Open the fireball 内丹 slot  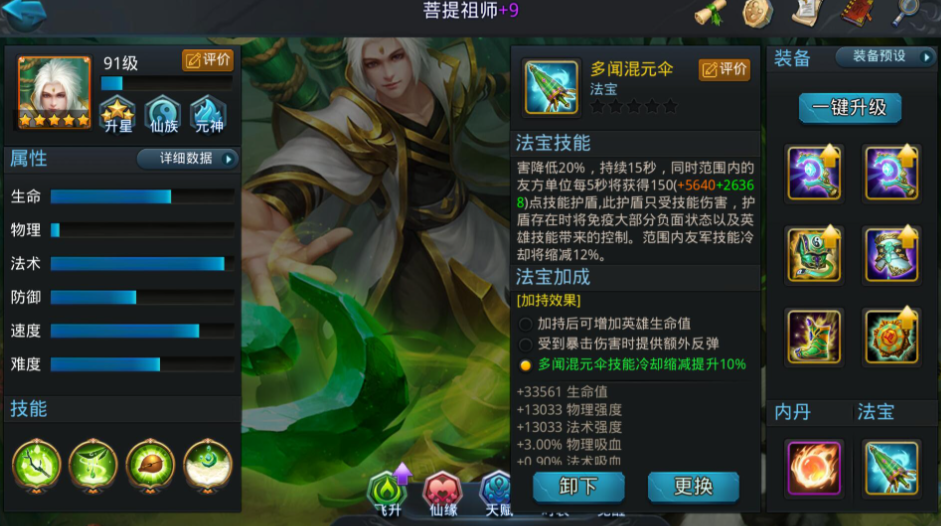coord(814,468)
